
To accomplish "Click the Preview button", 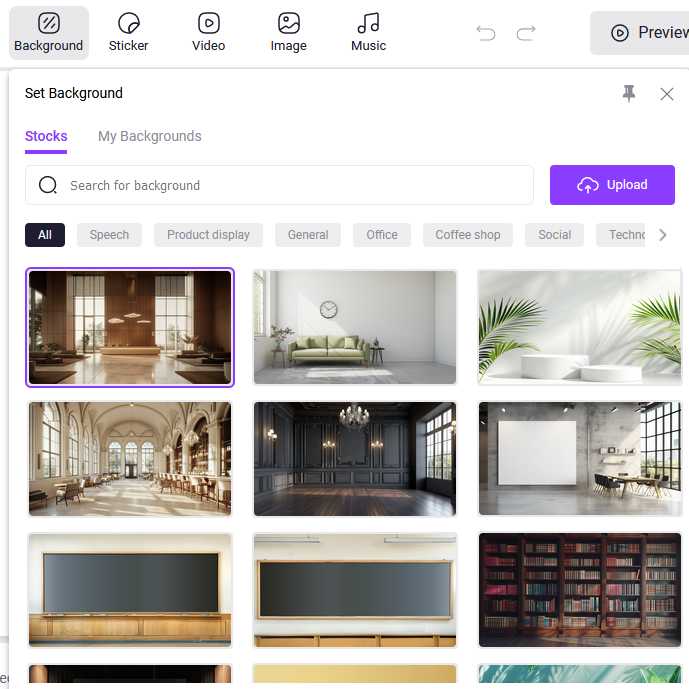I will [640, 33].
